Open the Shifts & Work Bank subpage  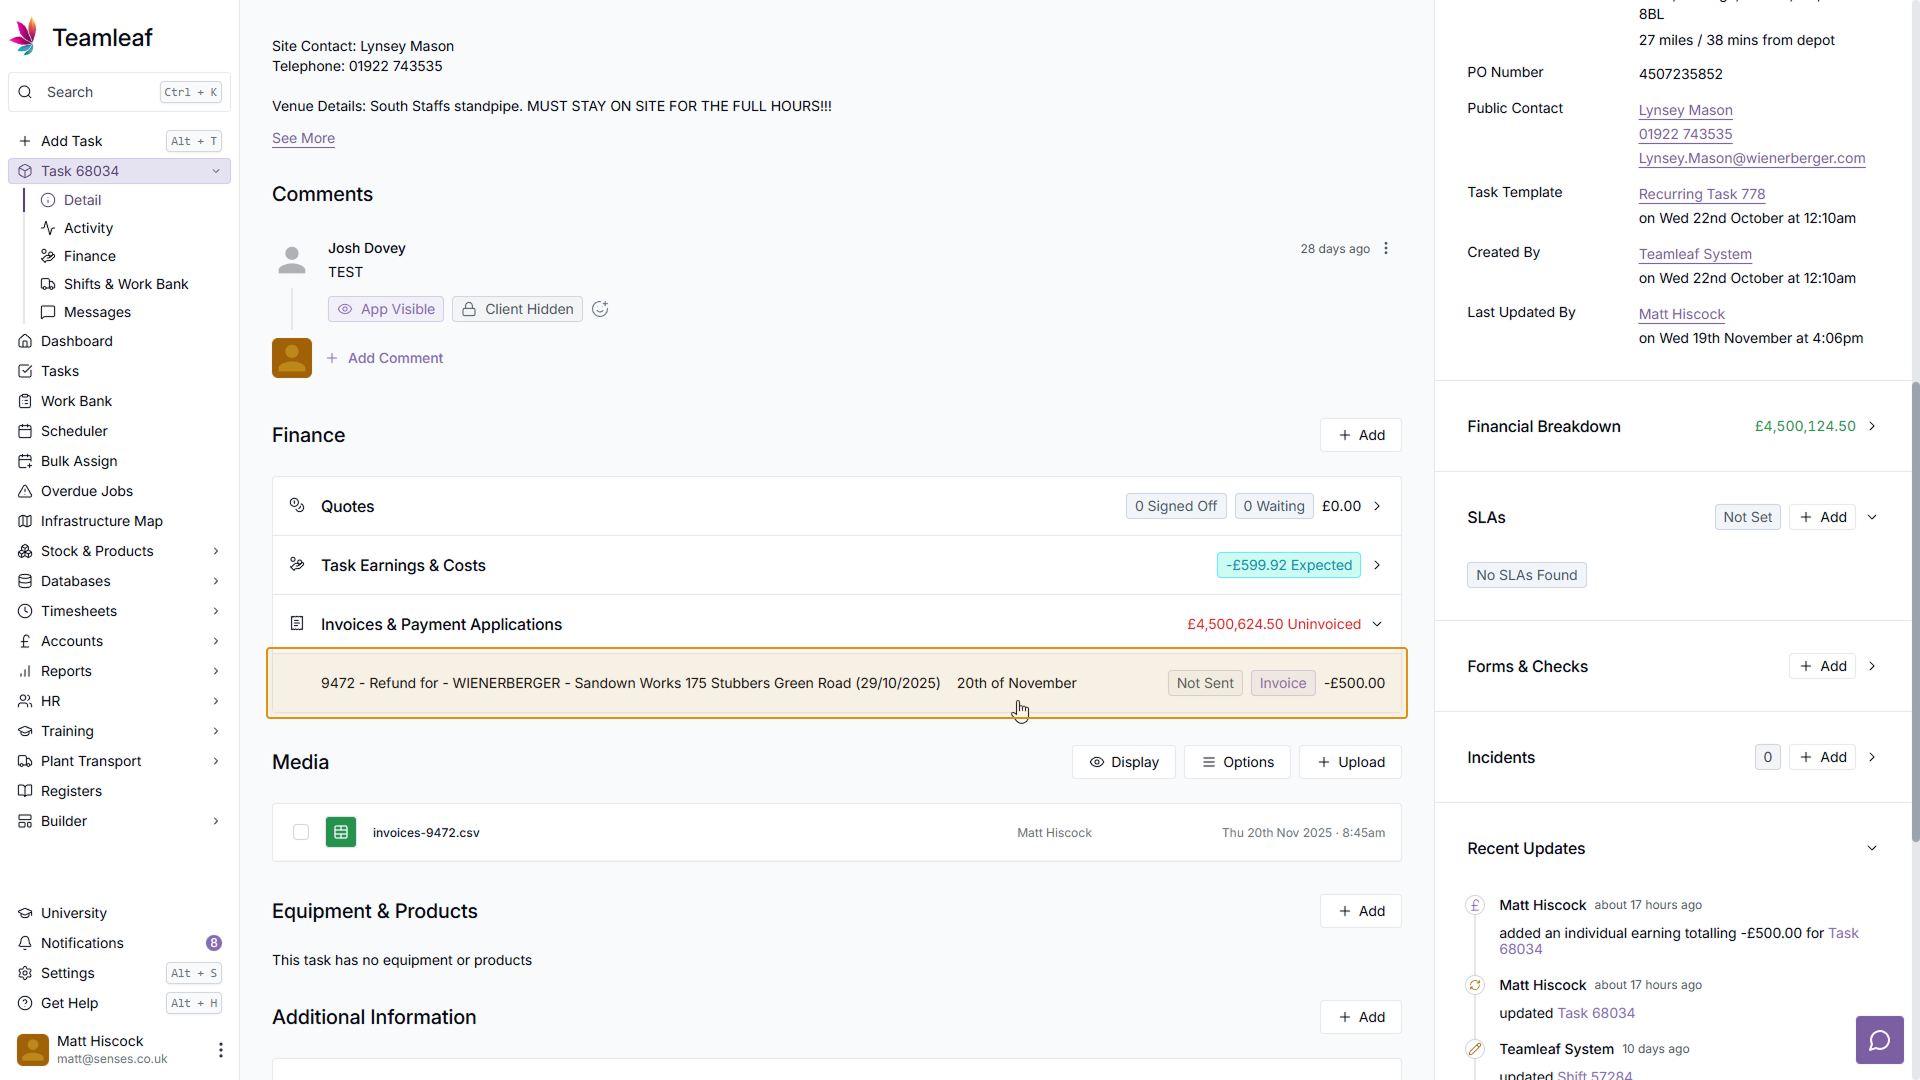(126, 284)
